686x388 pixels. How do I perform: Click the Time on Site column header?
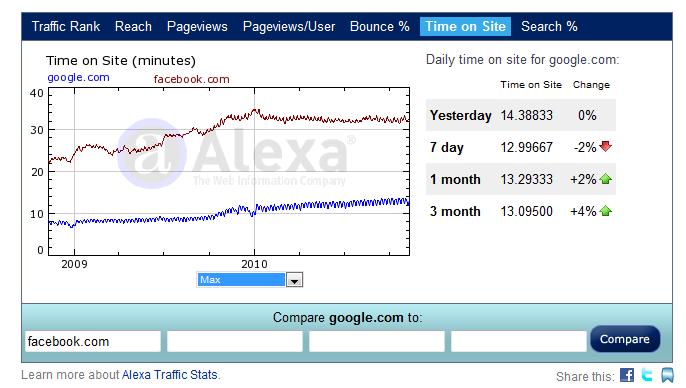(x=531, y=85)
